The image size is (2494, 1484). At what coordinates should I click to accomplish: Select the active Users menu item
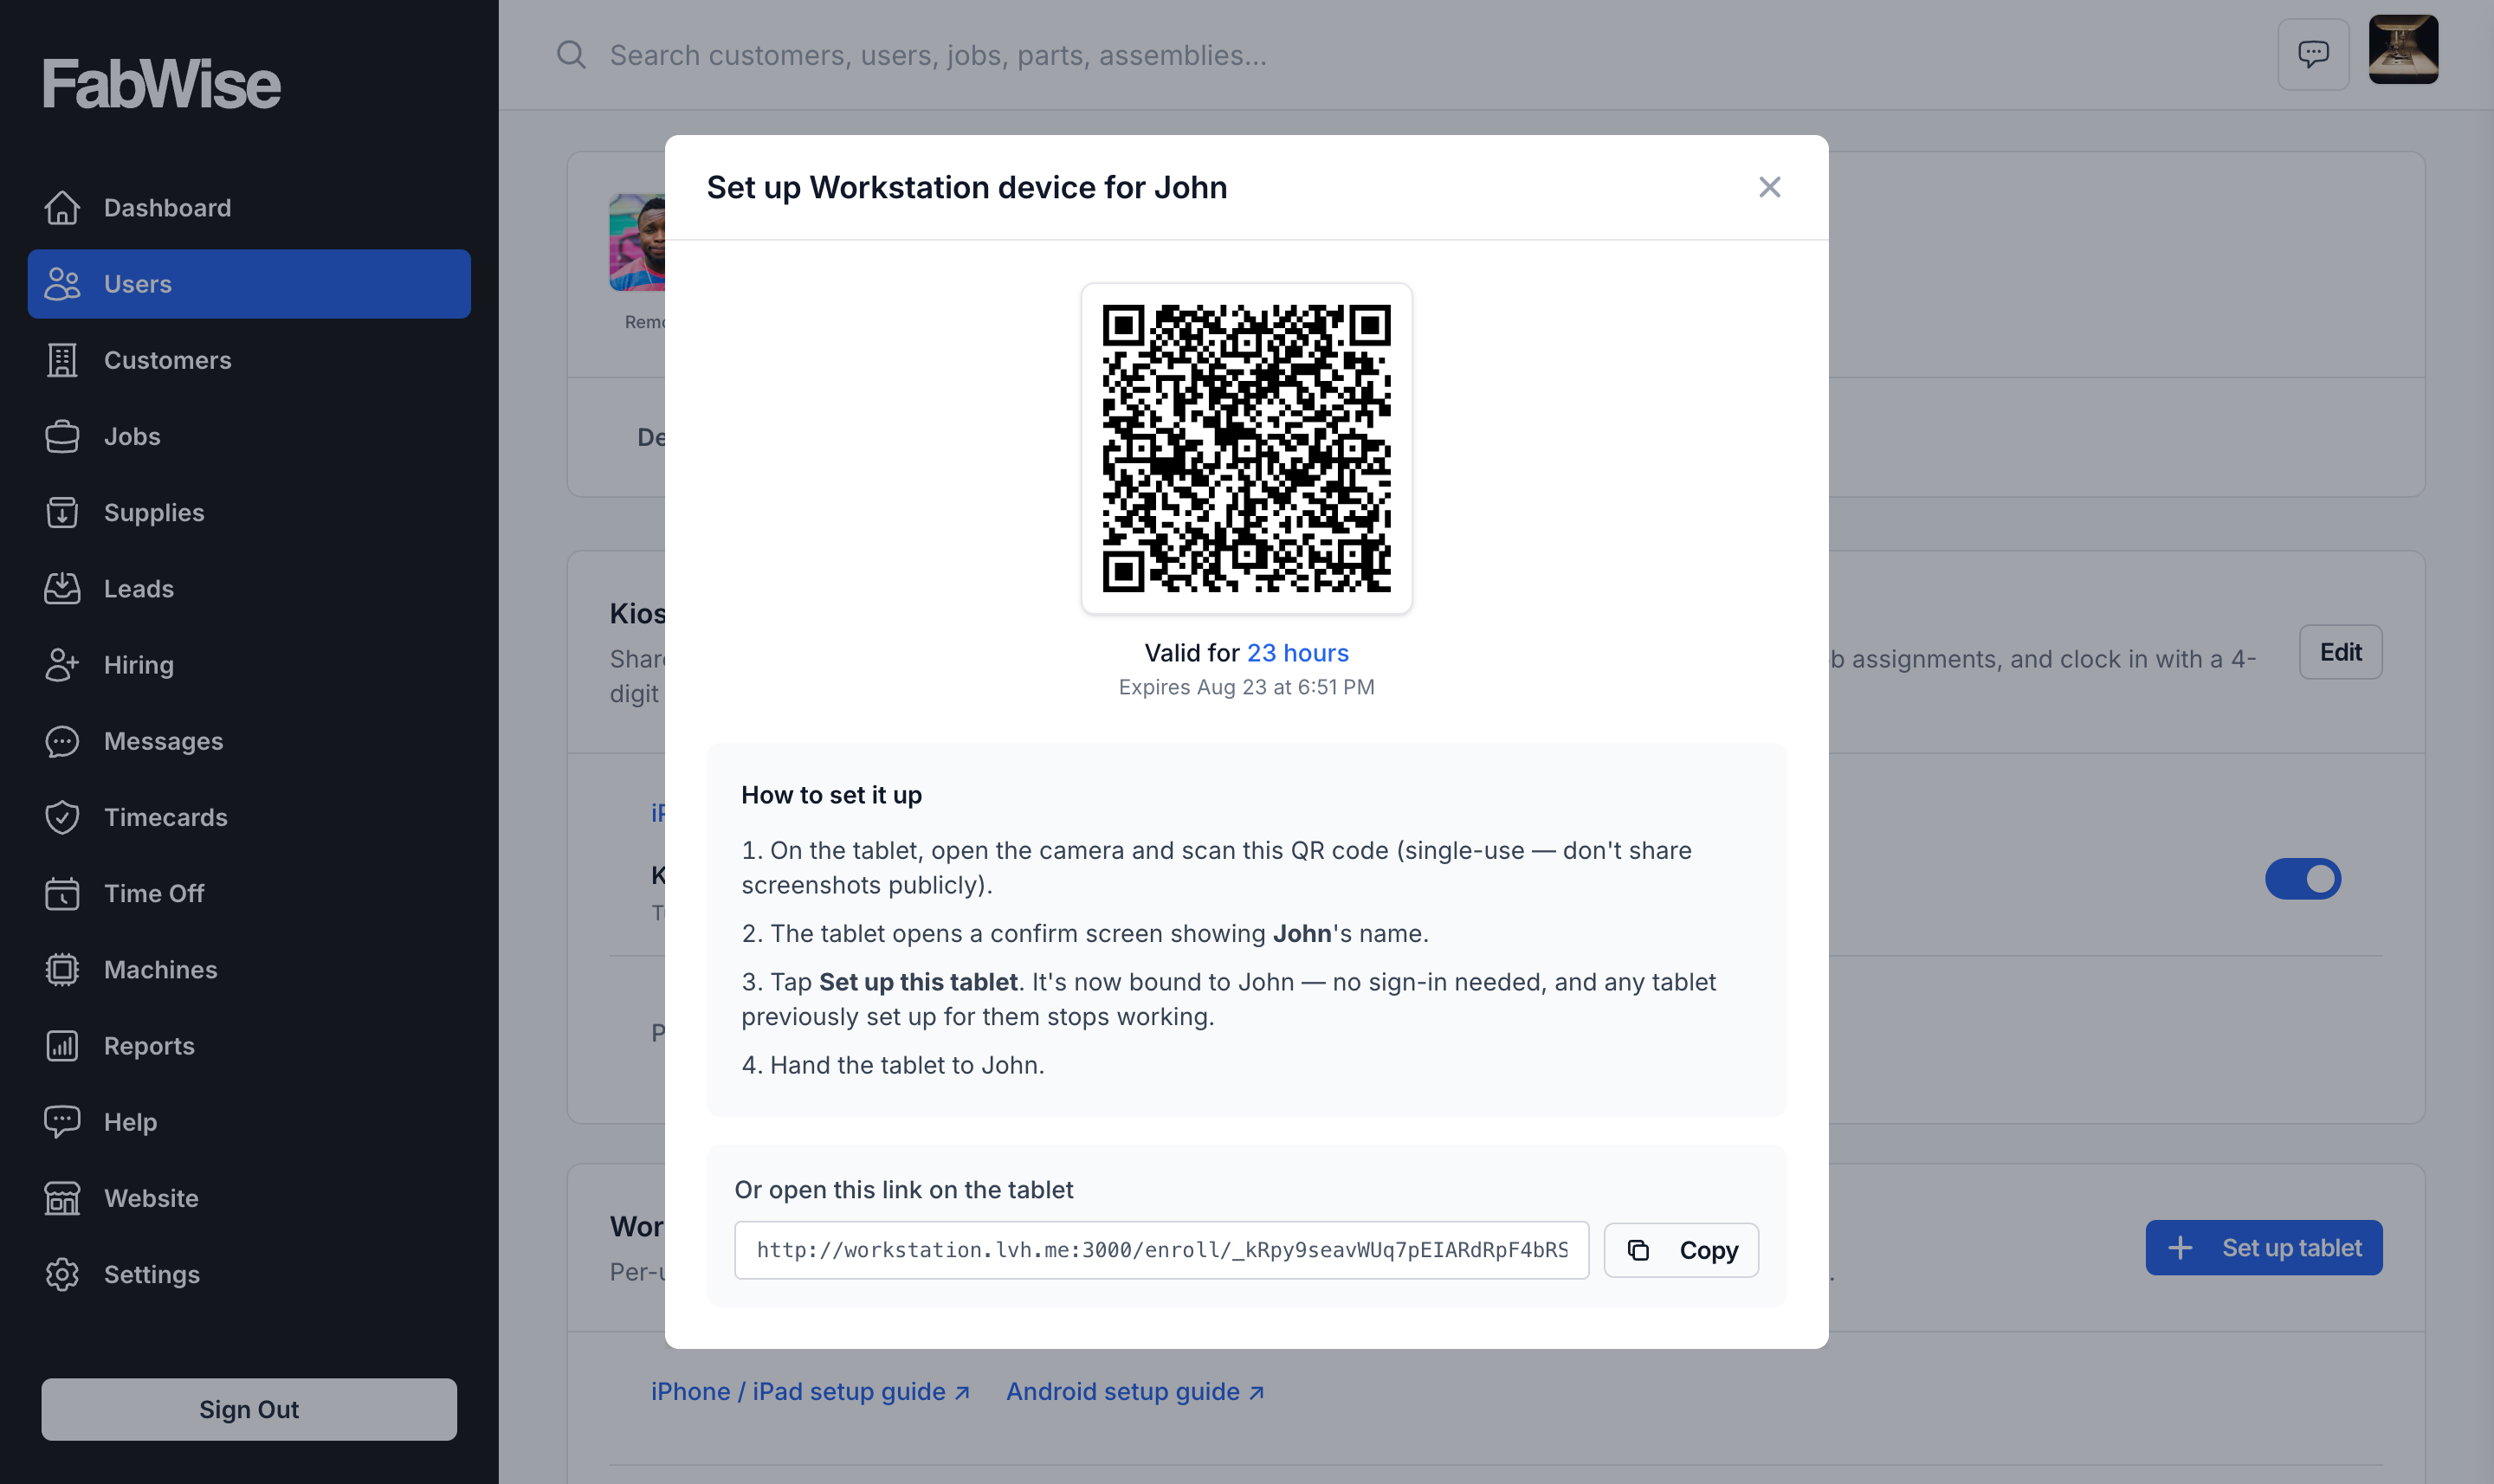click(x=249, y=284)
